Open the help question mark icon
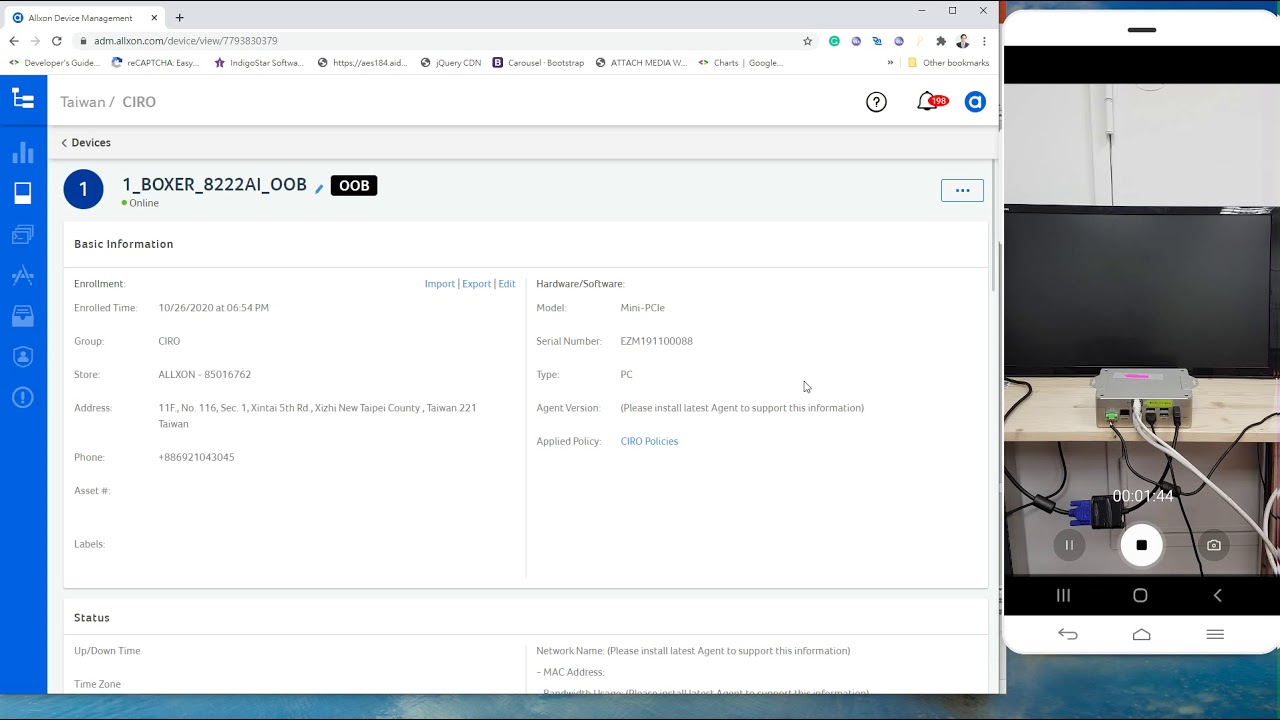Image resolution: width=1280 pixels, height=720 pixels. 876,102
